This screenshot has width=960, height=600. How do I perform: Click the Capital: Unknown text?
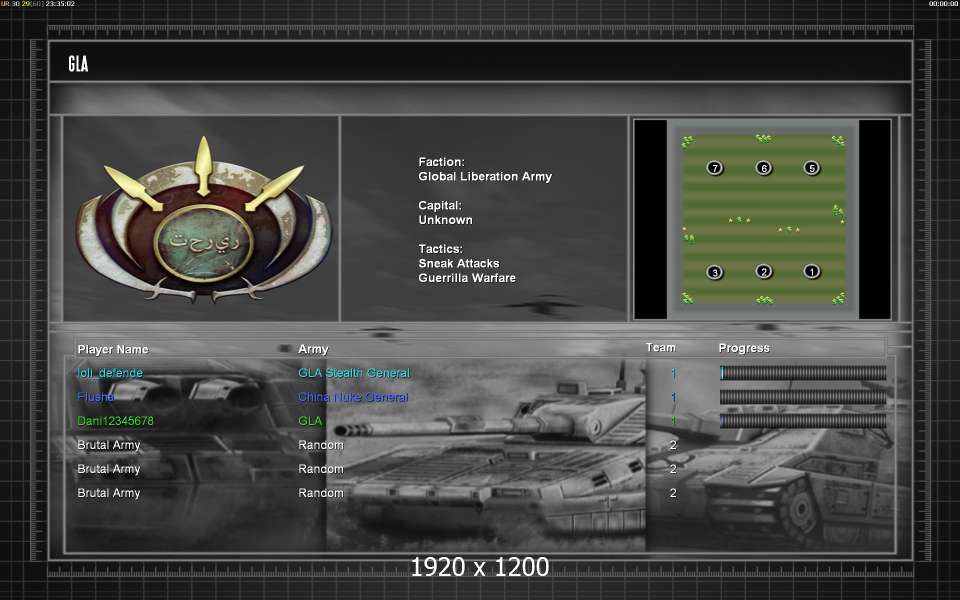click(446, 212)
